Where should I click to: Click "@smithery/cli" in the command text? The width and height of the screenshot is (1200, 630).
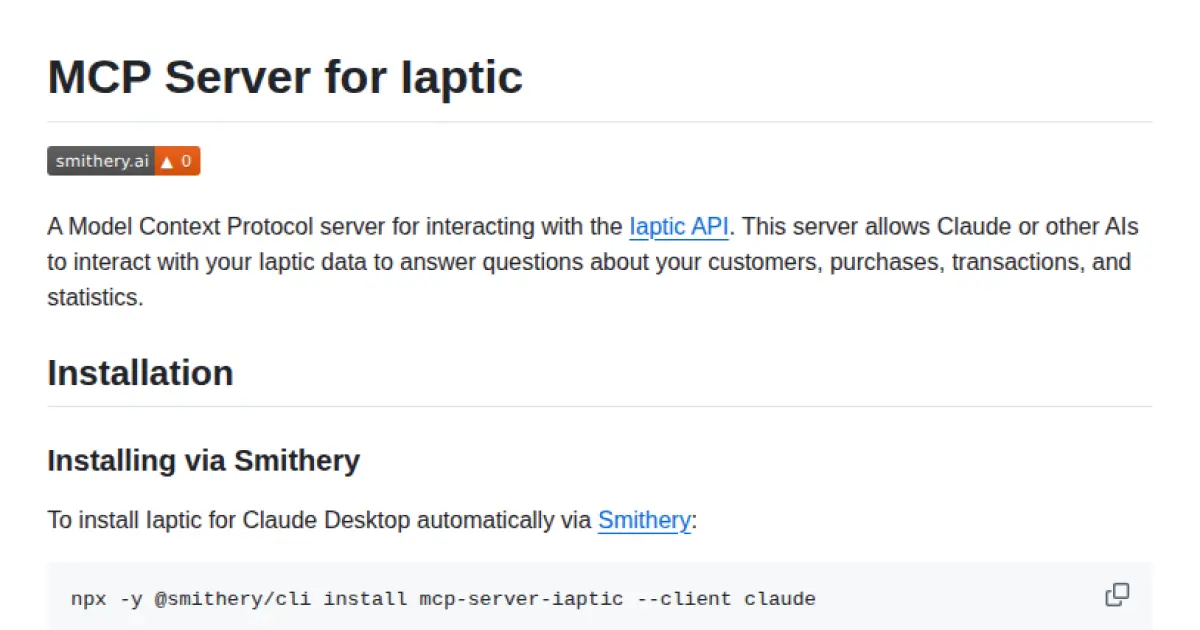point(234,598)
